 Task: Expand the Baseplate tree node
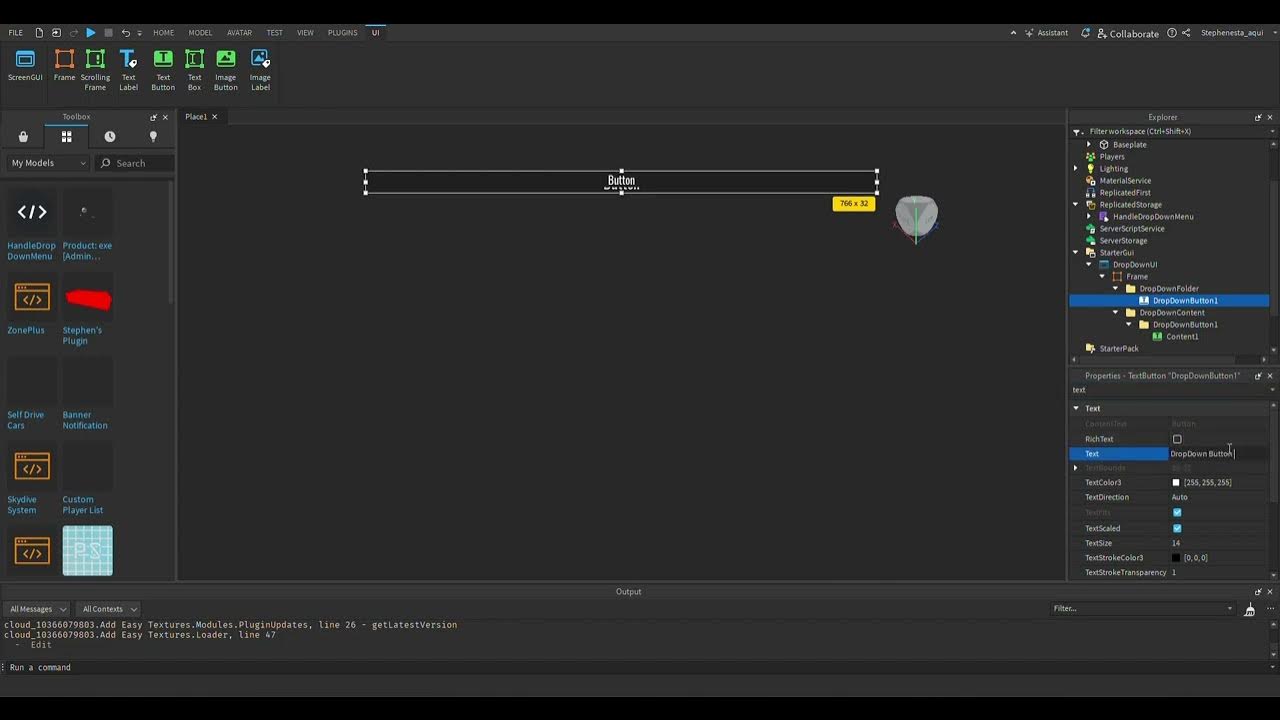1089,145
